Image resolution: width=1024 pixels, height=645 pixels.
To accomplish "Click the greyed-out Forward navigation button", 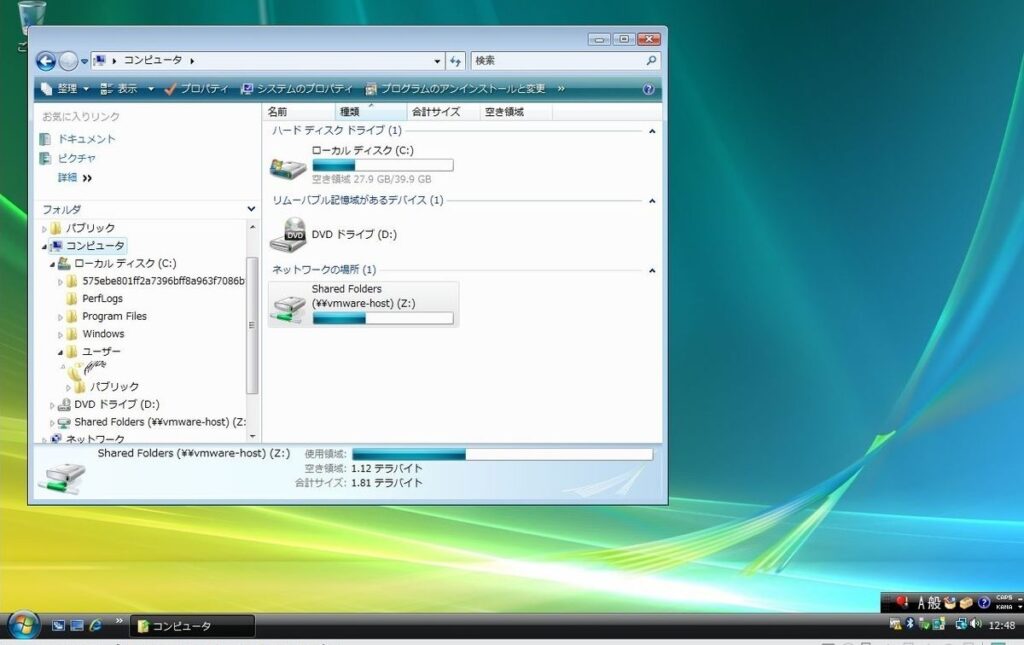I will point(68,61).
